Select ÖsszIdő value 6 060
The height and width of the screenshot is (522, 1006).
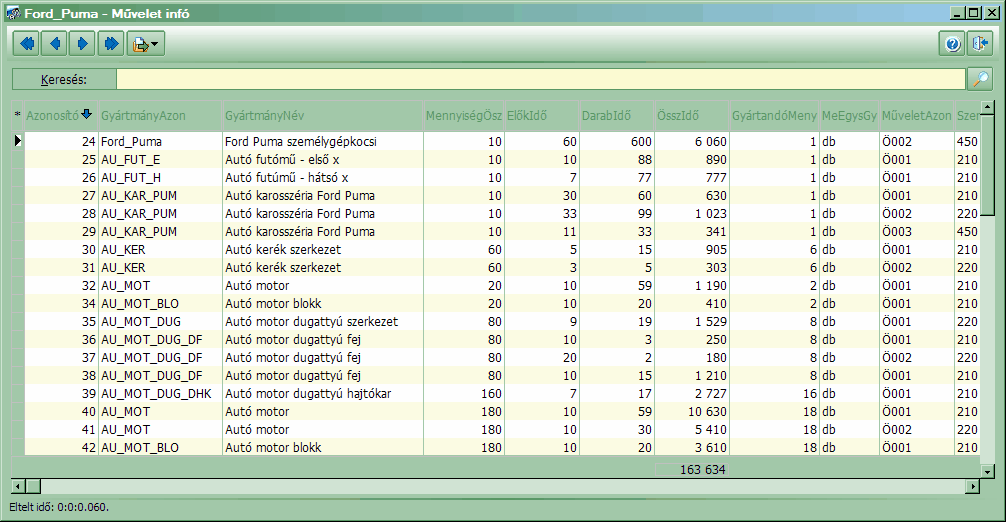pyautogui.click(x=692, y=141)
